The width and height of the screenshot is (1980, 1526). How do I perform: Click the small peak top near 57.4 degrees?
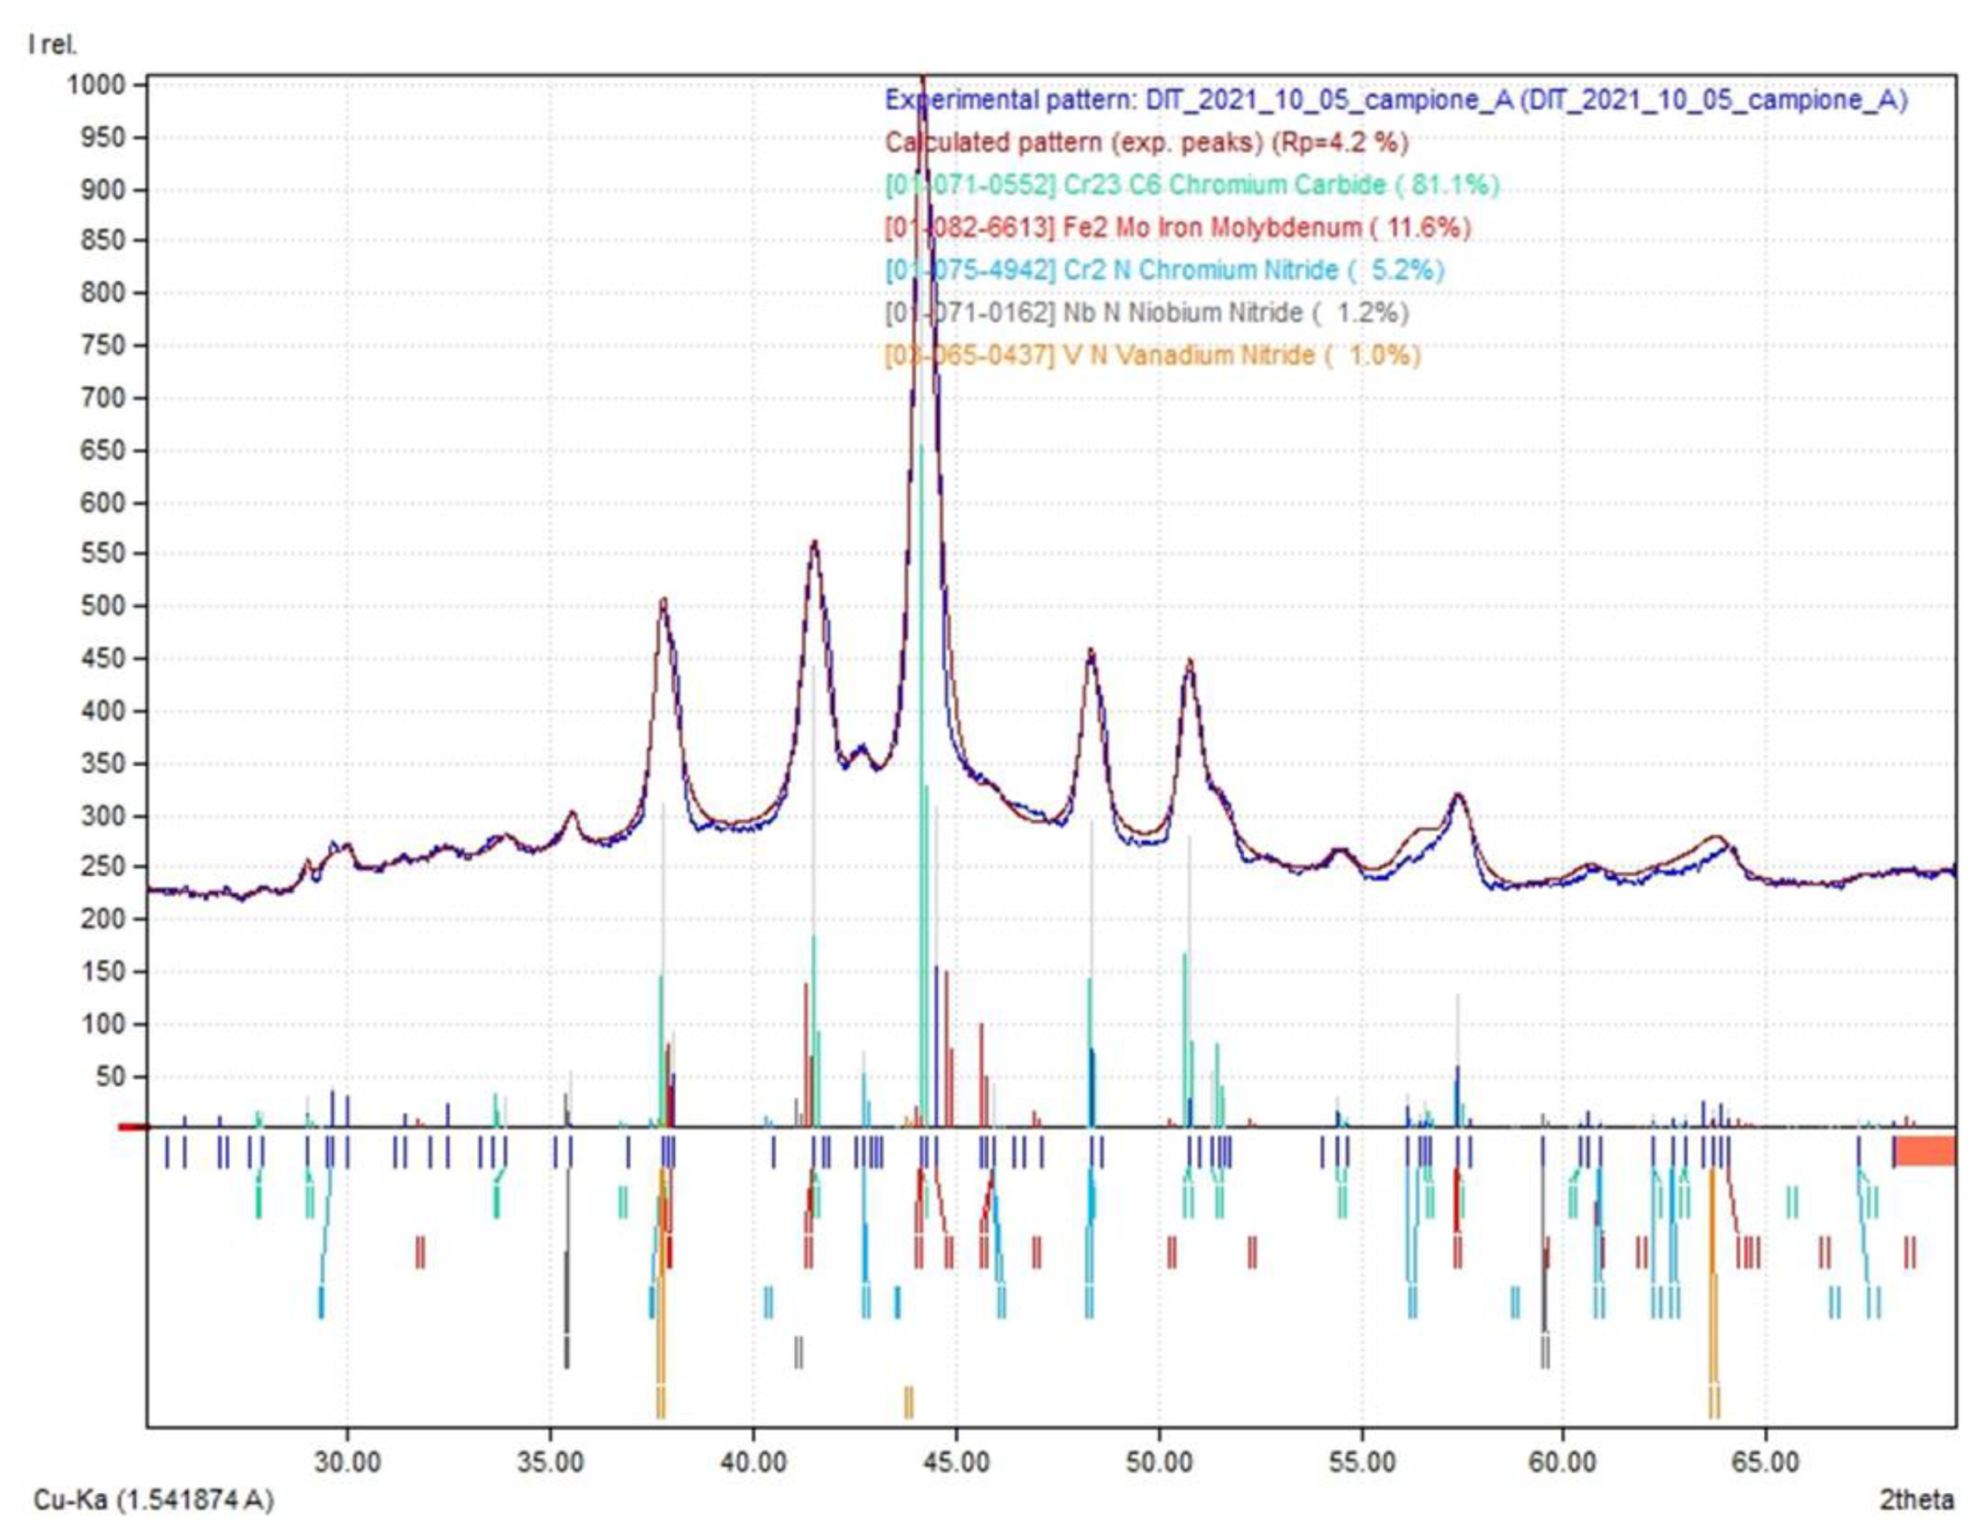click(1459, 796)
